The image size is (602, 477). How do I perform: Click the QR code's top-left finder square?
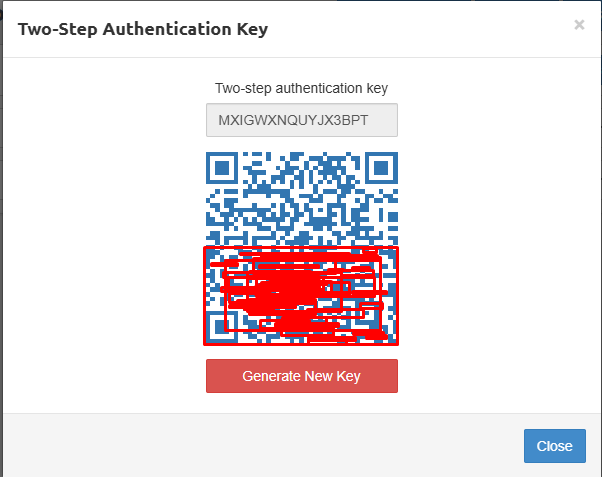(x=222, y=168)
